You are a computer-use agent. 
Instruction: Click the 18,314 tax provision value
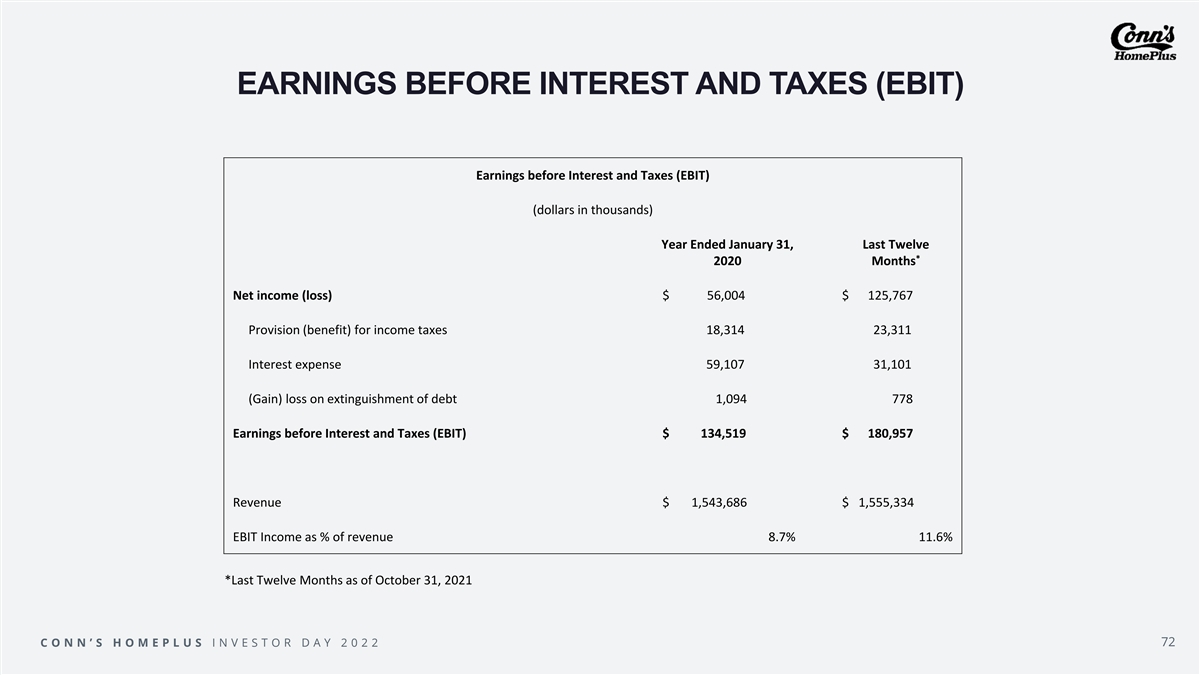[x=725, y=330]
